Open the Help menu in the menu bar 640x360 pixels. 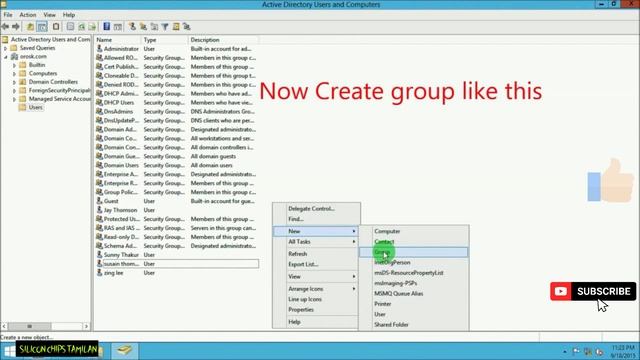(x=69, y=15)
